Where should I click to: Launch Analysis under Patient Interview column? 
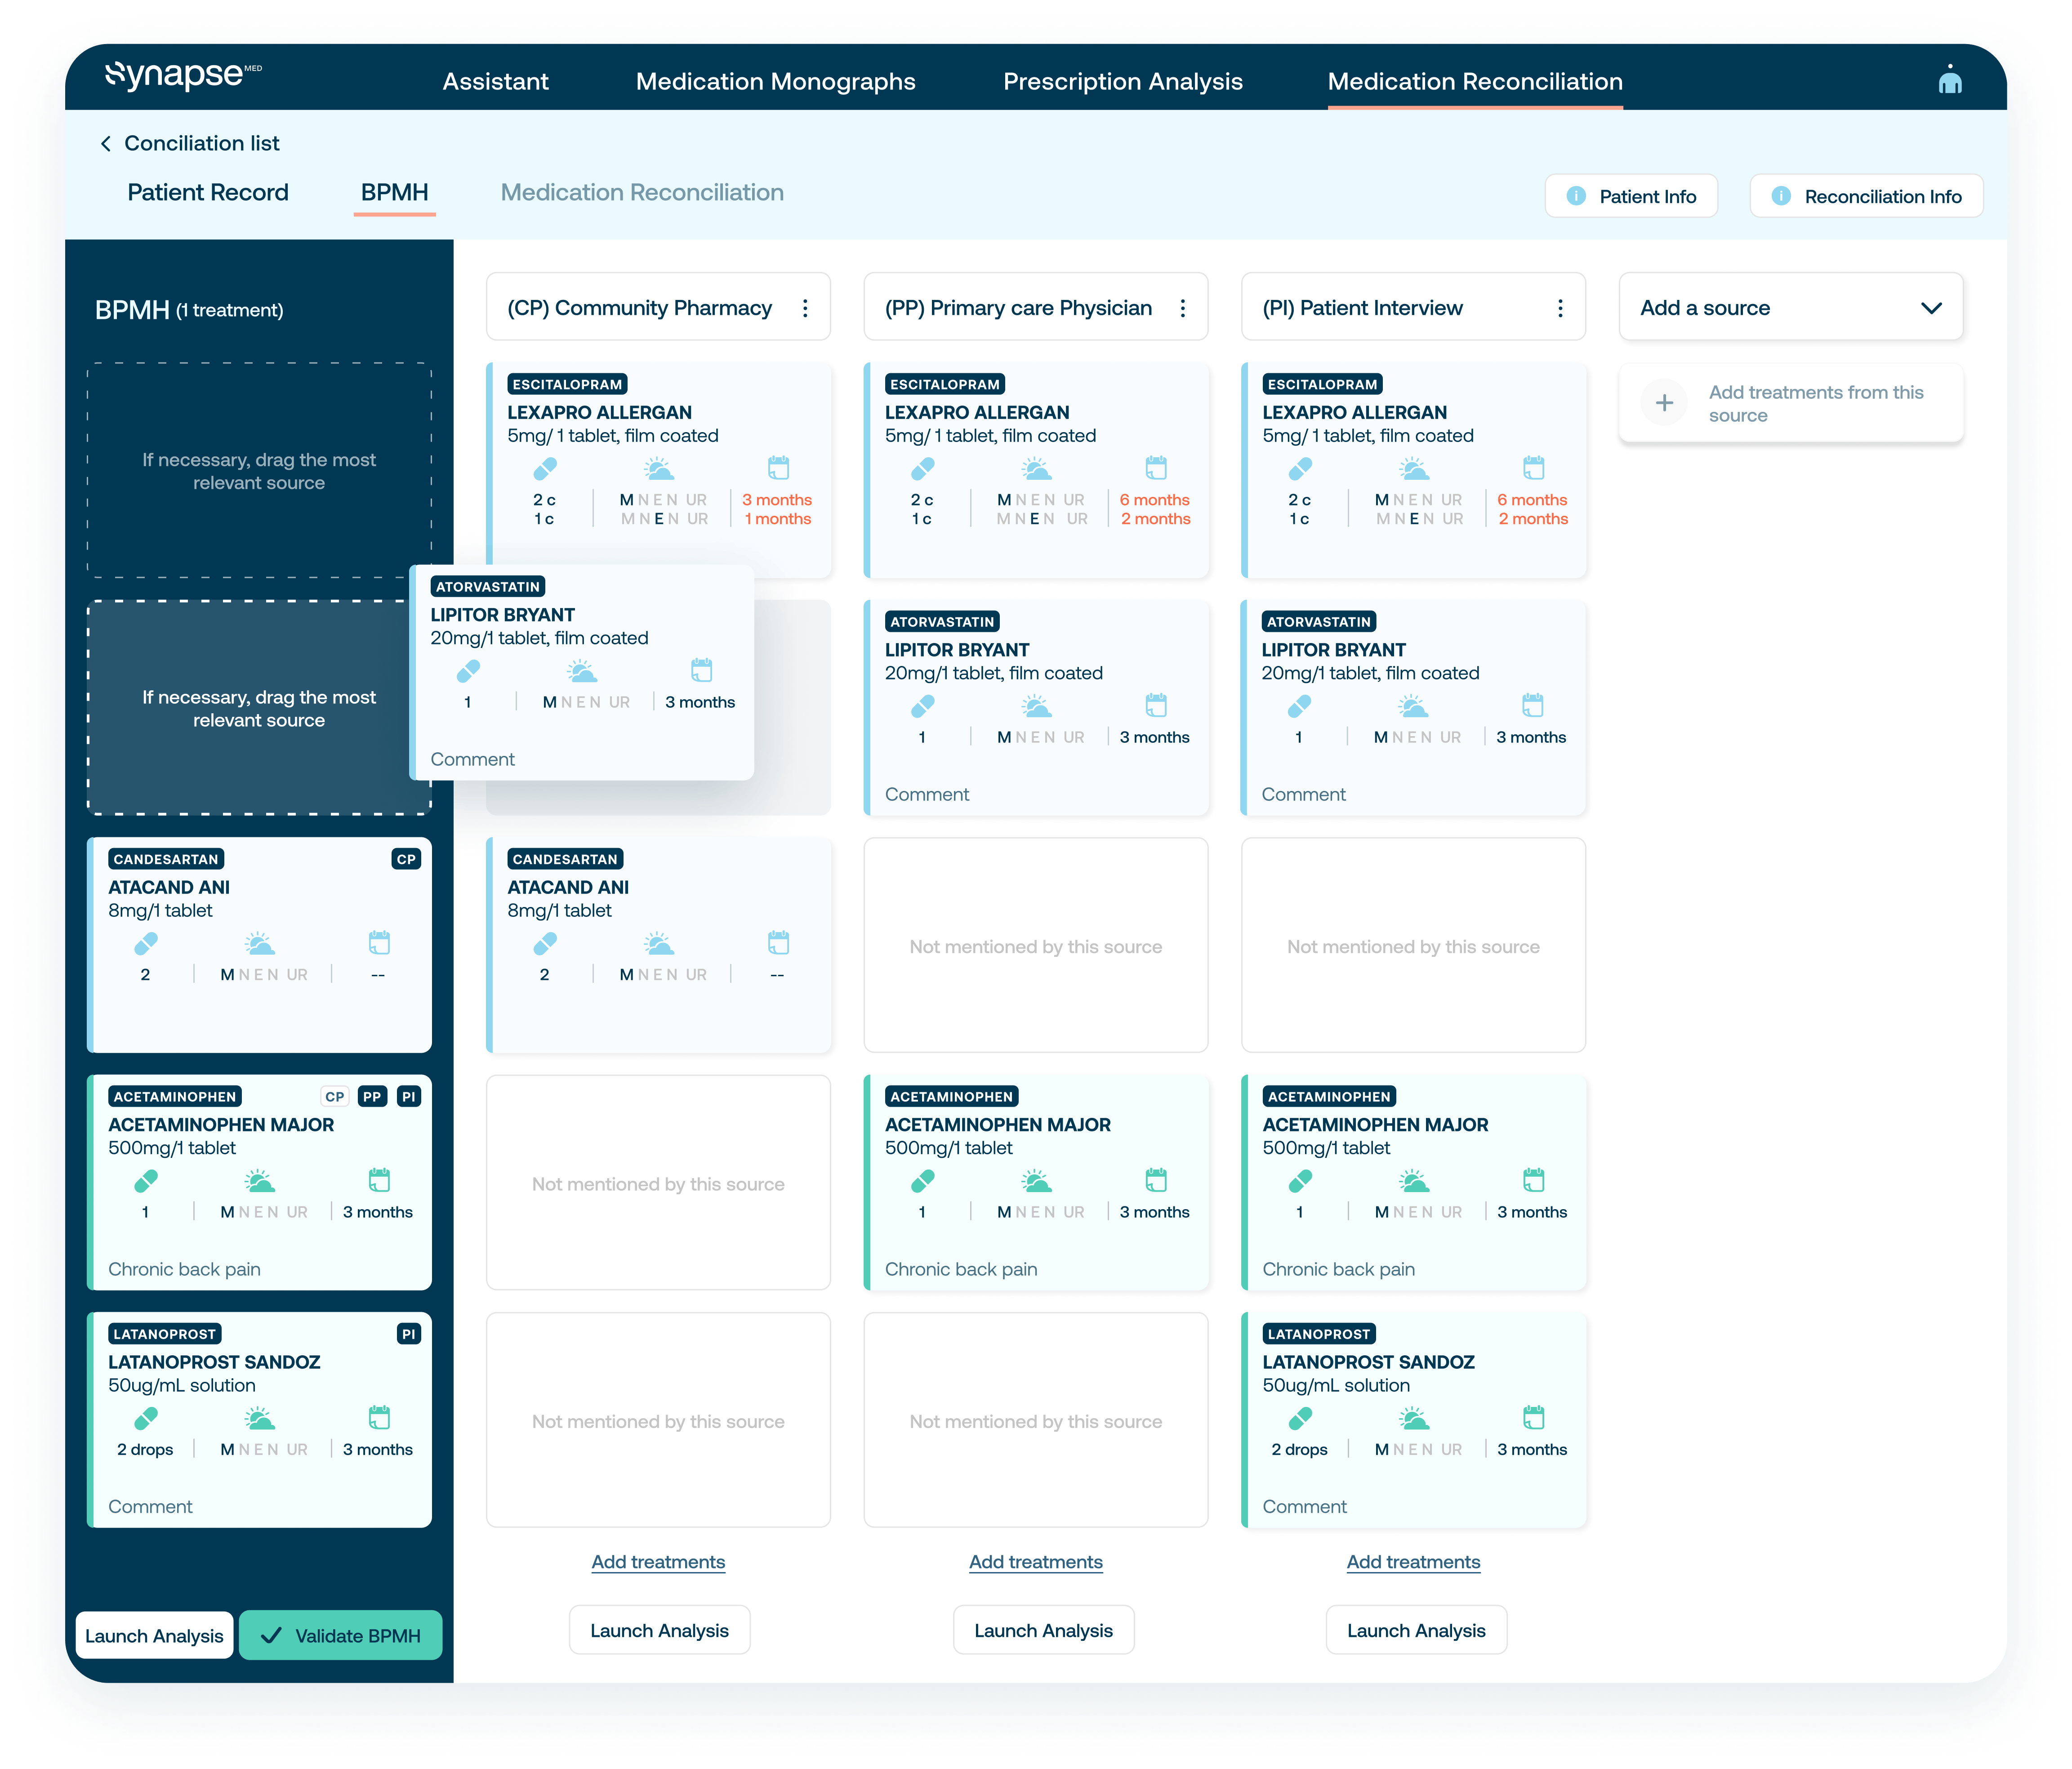pos(1416,1631)
